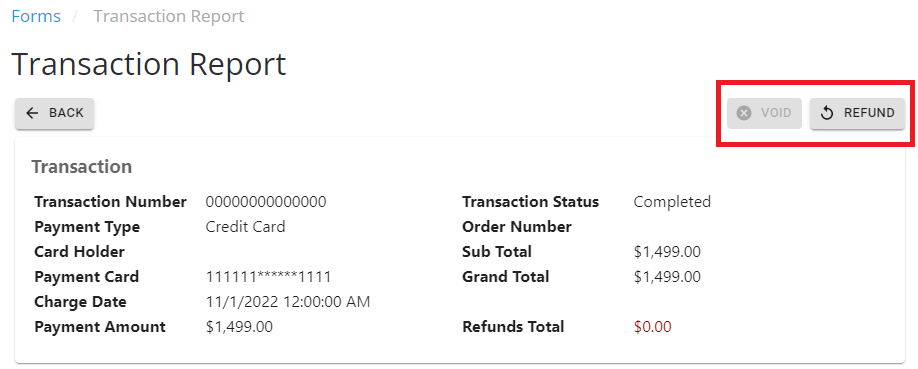
Task: Click the void X circle icon
Action: point(744,113)
